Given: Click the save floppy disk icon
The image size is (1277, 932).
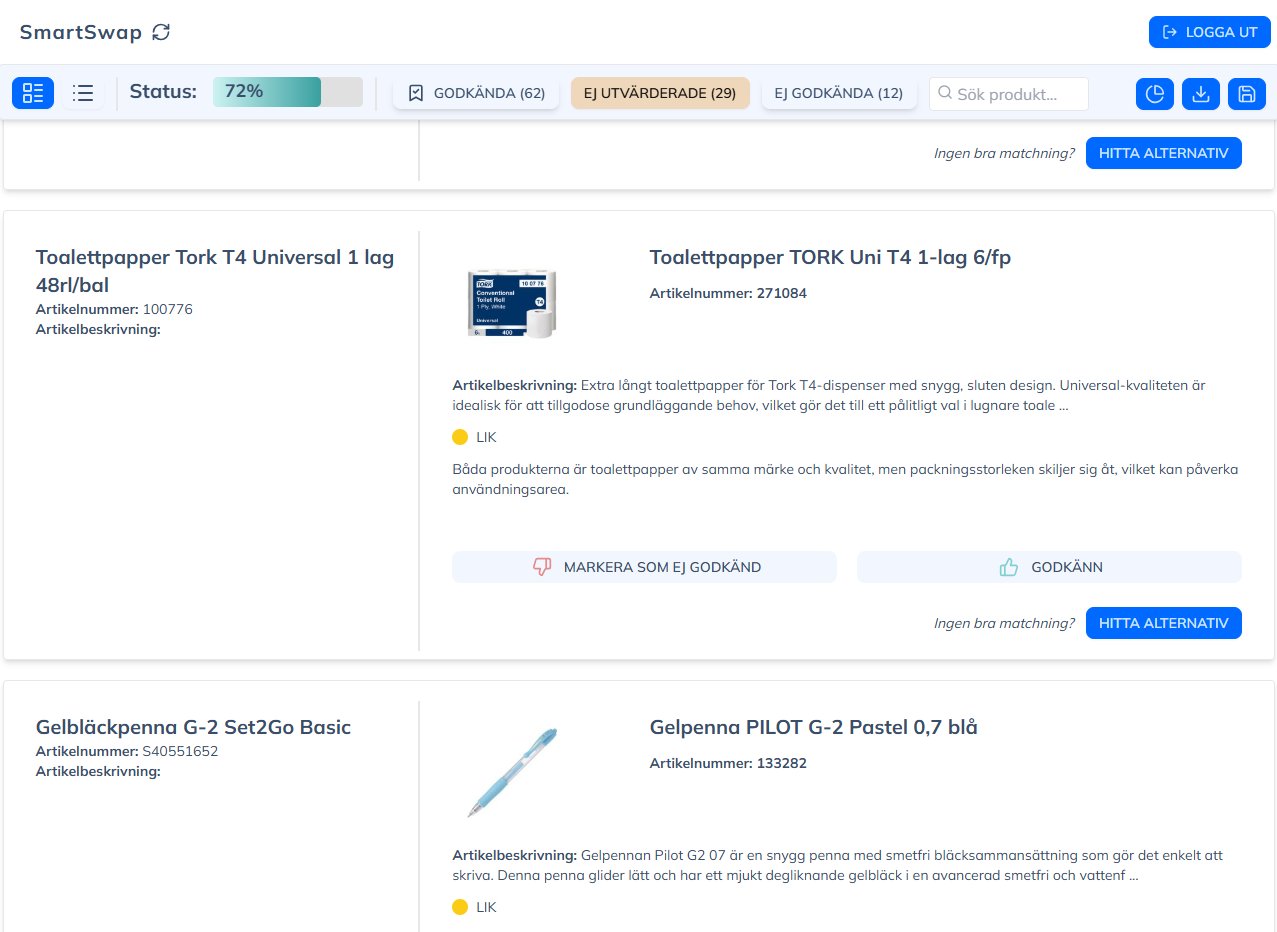Looking at the screenshot, I should (1247, 94).
